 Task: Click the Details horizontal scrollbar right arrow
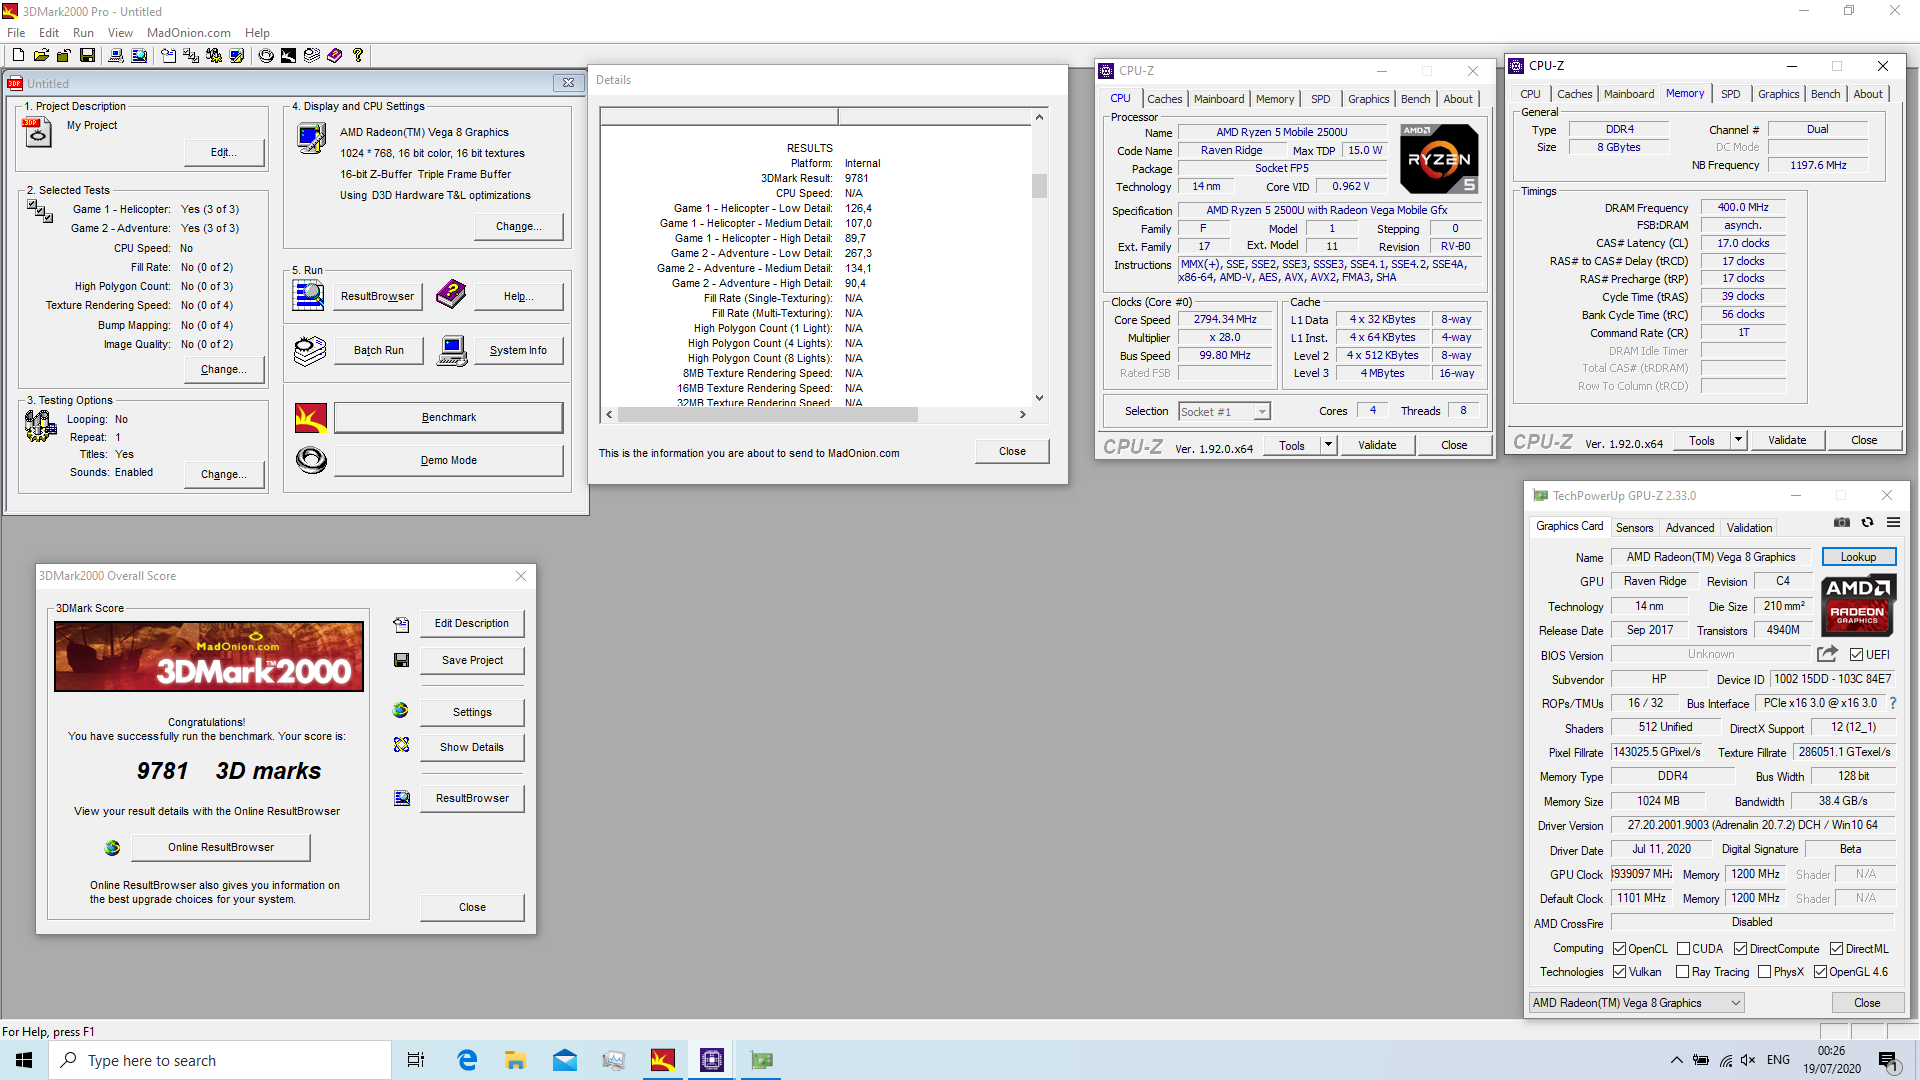coord(1022,414)
